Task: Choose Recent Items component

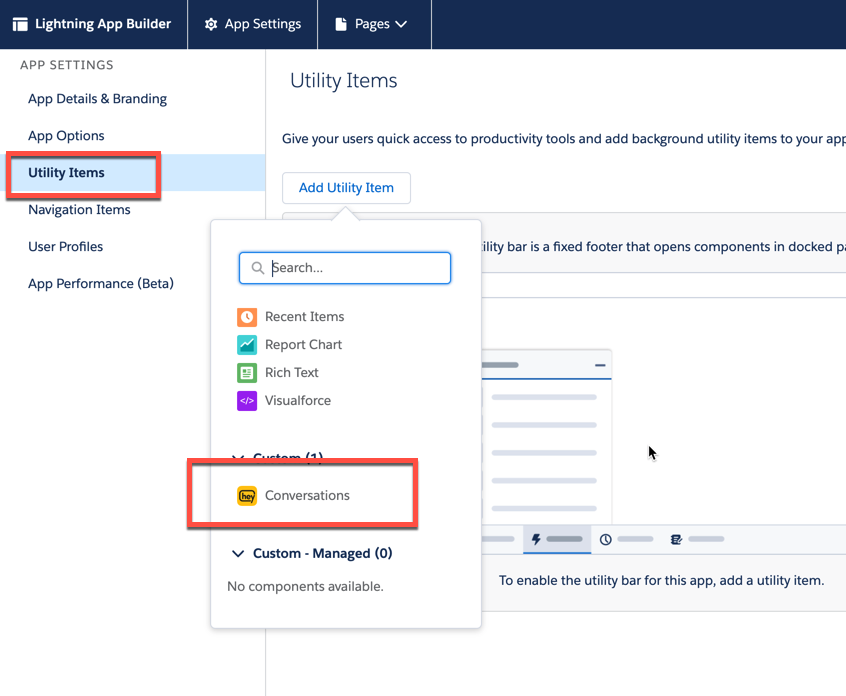Action: click(304, 317)
